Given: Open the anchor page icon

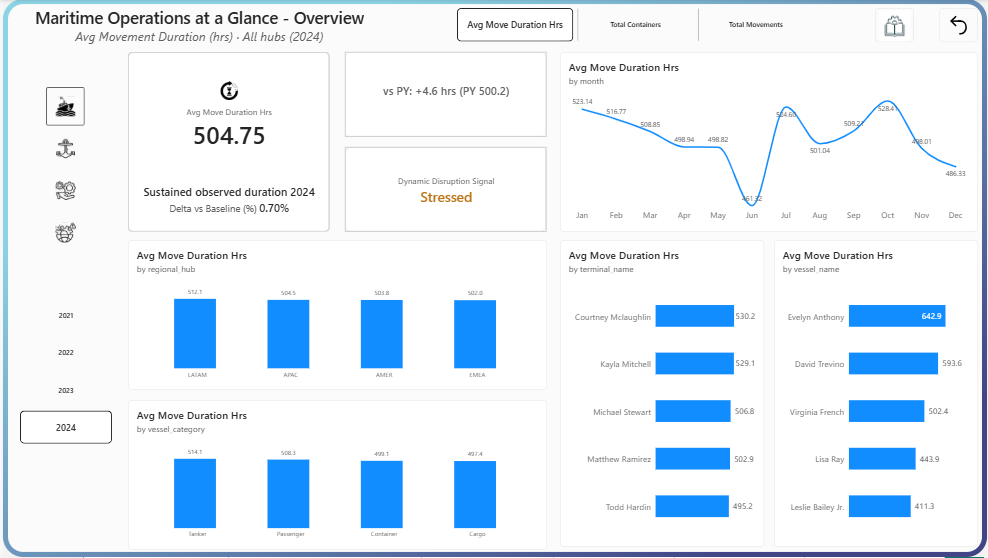Looking at the screenshot, I should point(65,149).
